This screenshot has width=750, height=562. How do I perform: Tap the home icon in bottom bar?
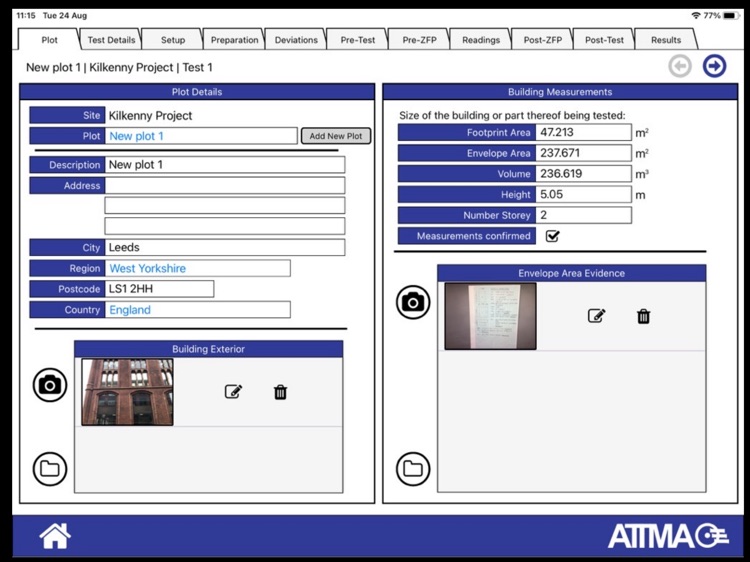tap(55, 536)
